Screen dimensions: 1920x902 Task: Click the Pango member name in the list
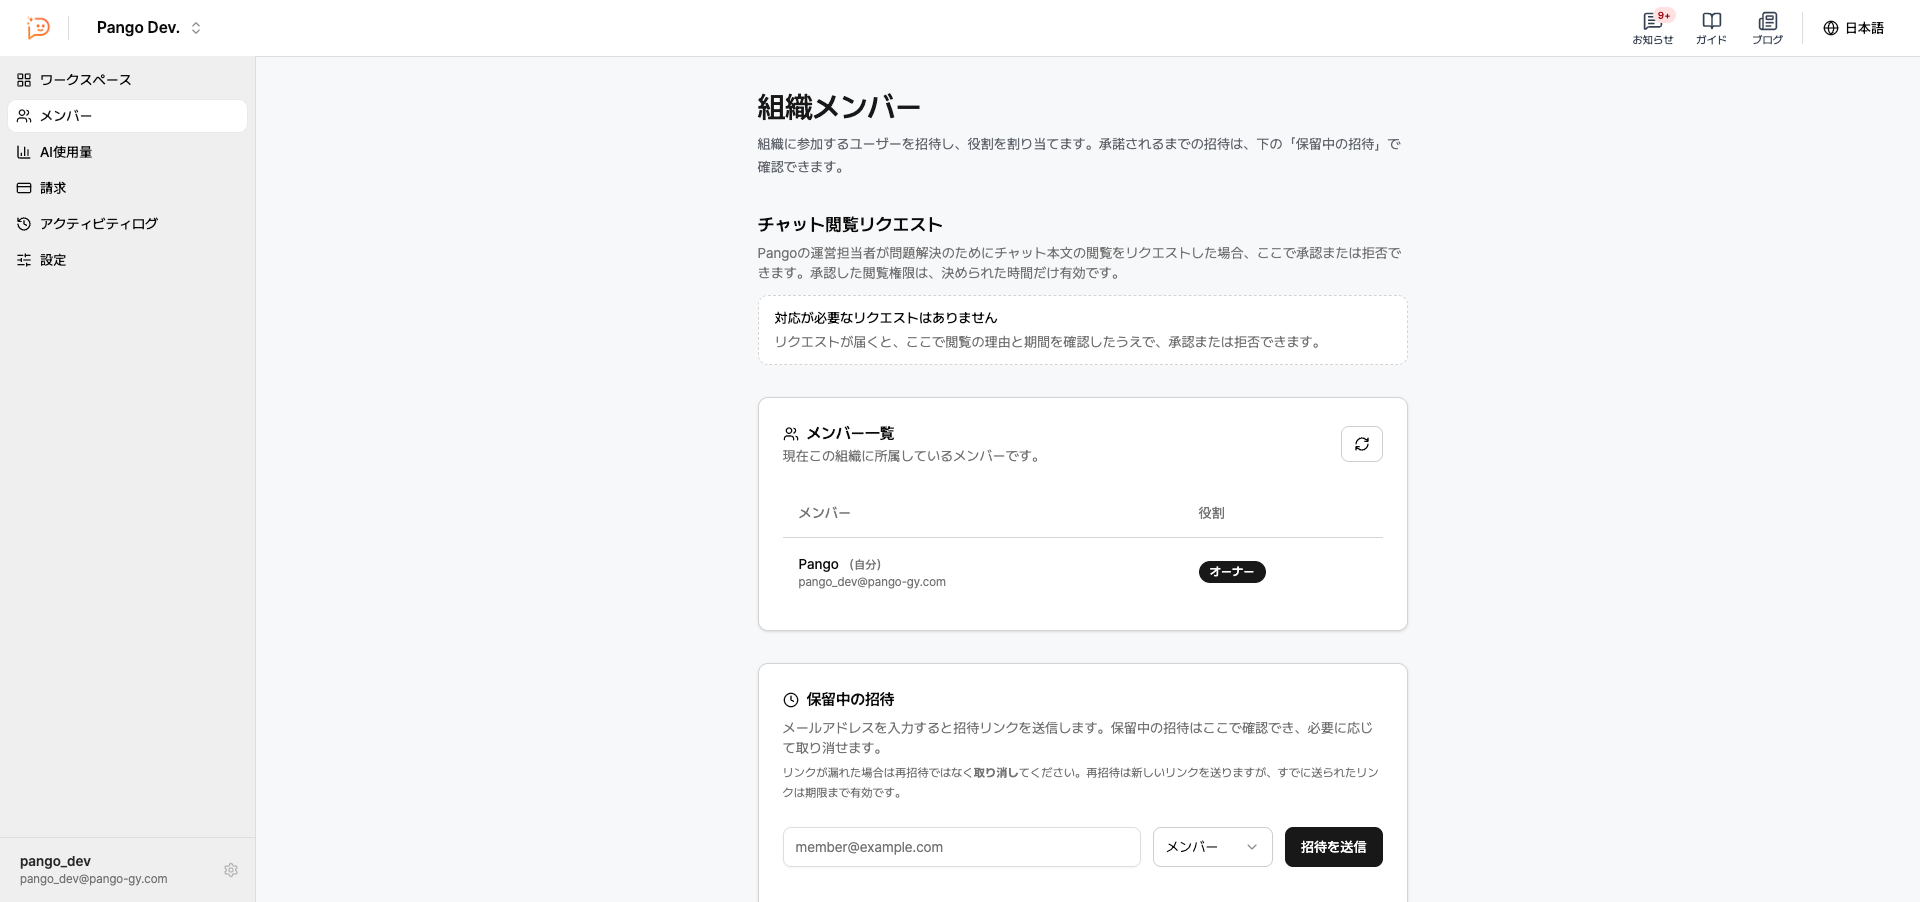tap(818, 564)
